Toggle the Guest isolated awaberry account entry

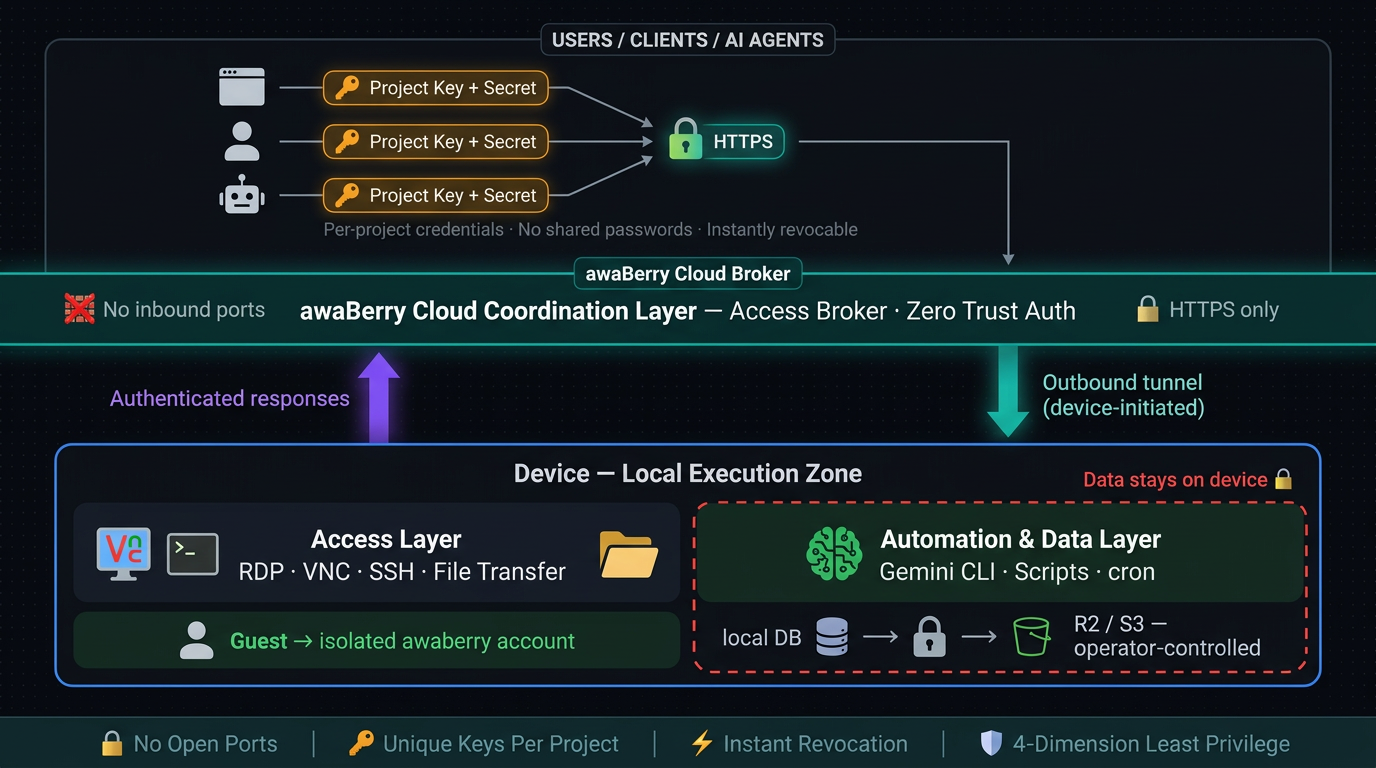(376, 641)
